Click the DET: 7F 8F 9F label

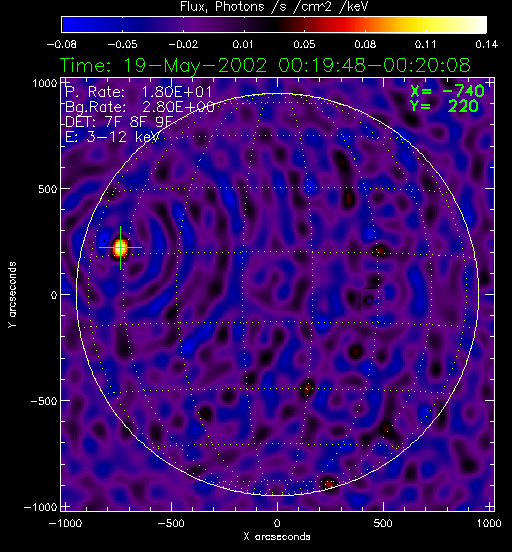click(x=119, y=122)
